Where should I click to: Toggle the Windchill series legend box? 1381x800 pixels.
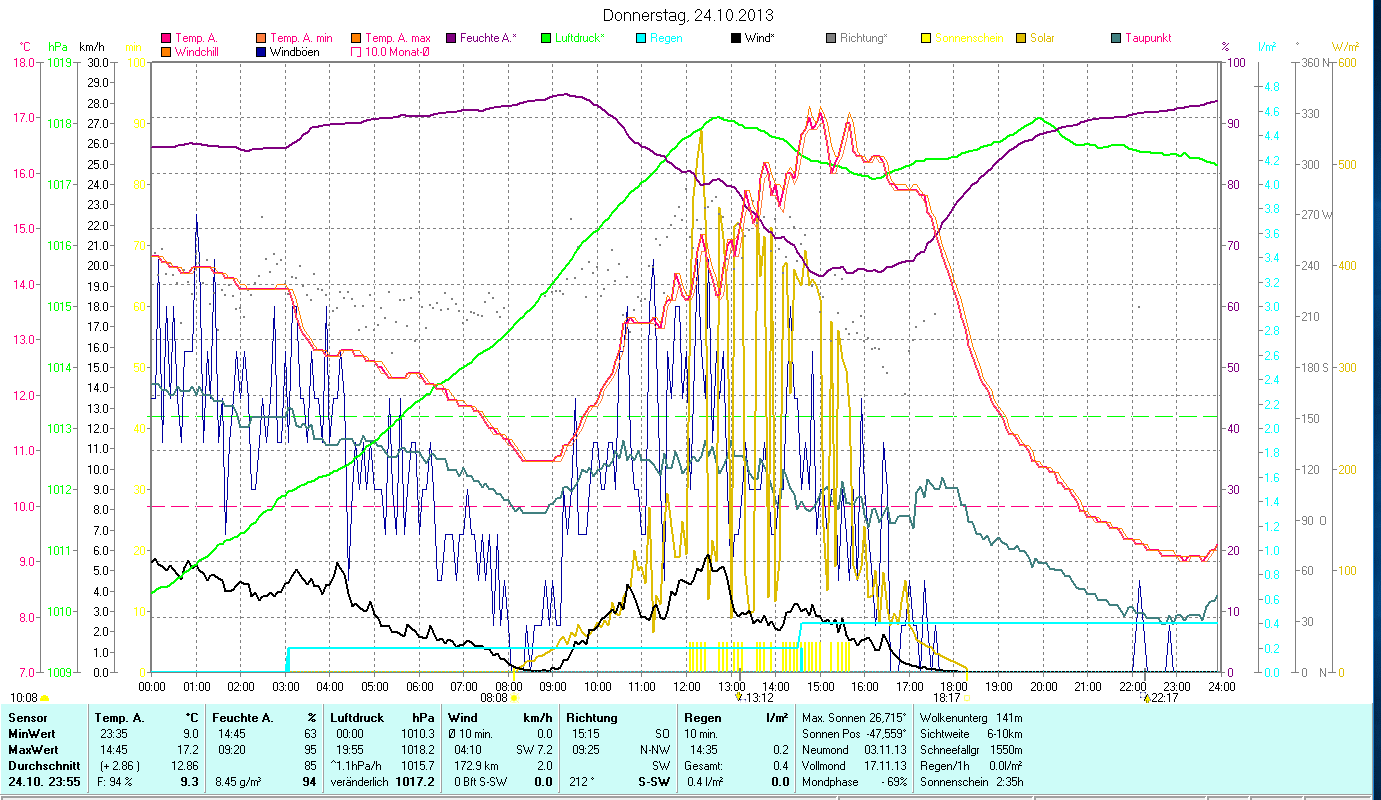coord(166,52)
